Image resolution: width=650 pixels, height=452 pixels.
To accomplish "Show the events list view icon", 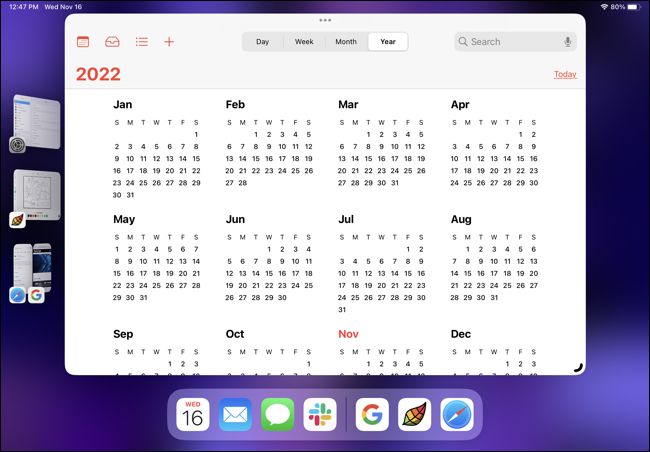I will [142, 41].
